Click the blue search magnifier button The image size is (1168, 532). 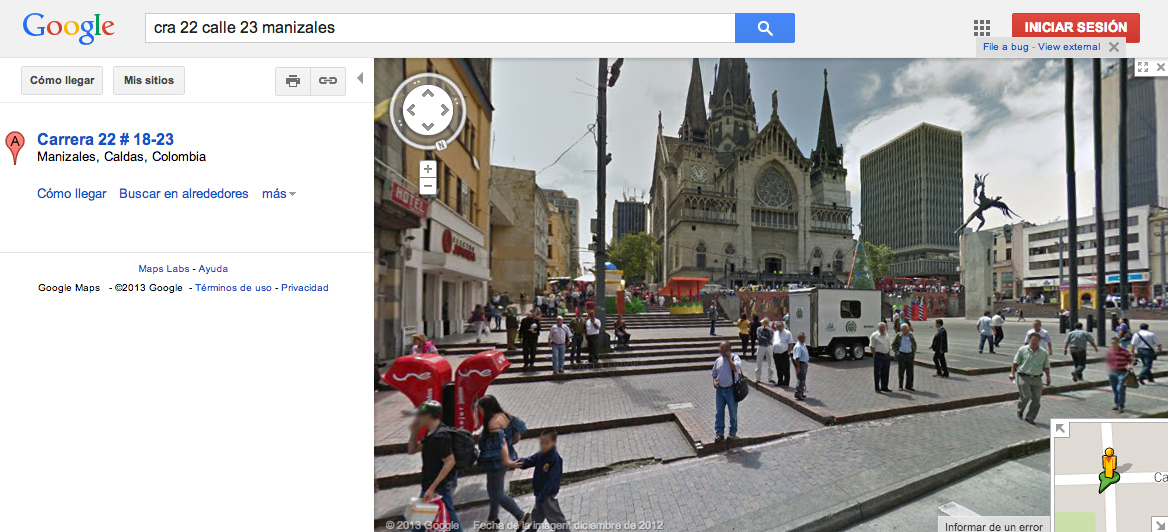click(764, 28)
